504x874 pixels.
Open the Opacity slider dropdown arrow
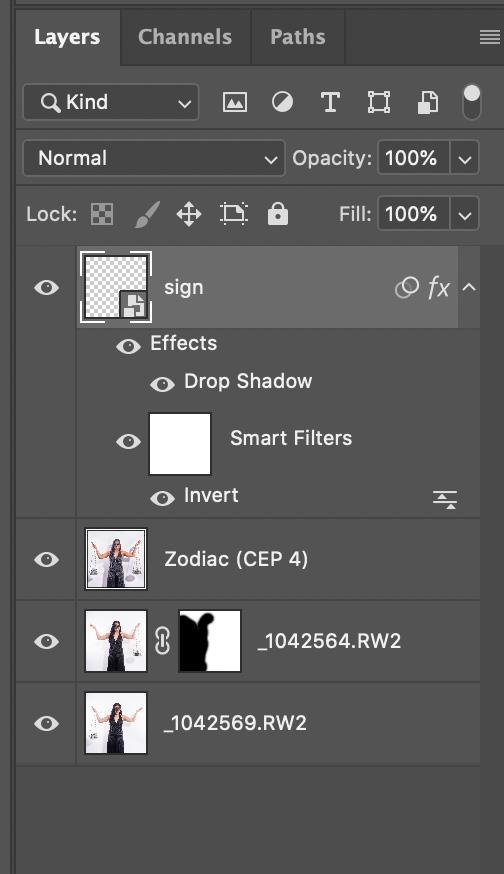pyautogui.click(x=464, y=159)
